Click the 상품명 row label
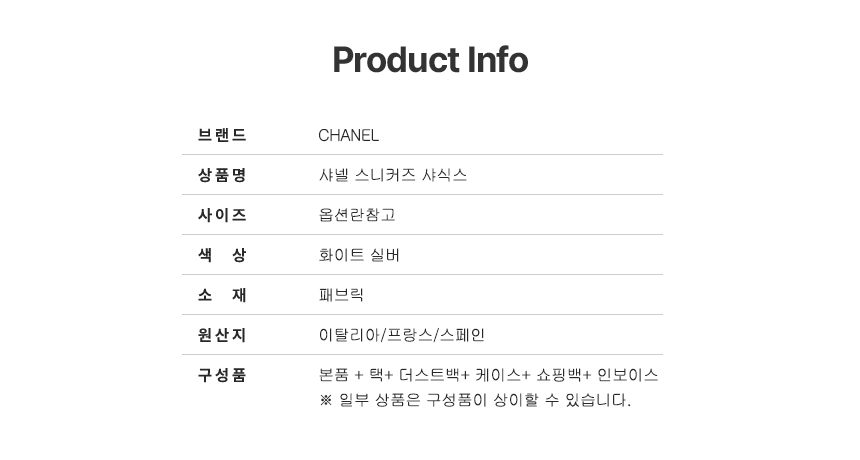Viewport: 860px width, 460px height. tap(222, 175)
